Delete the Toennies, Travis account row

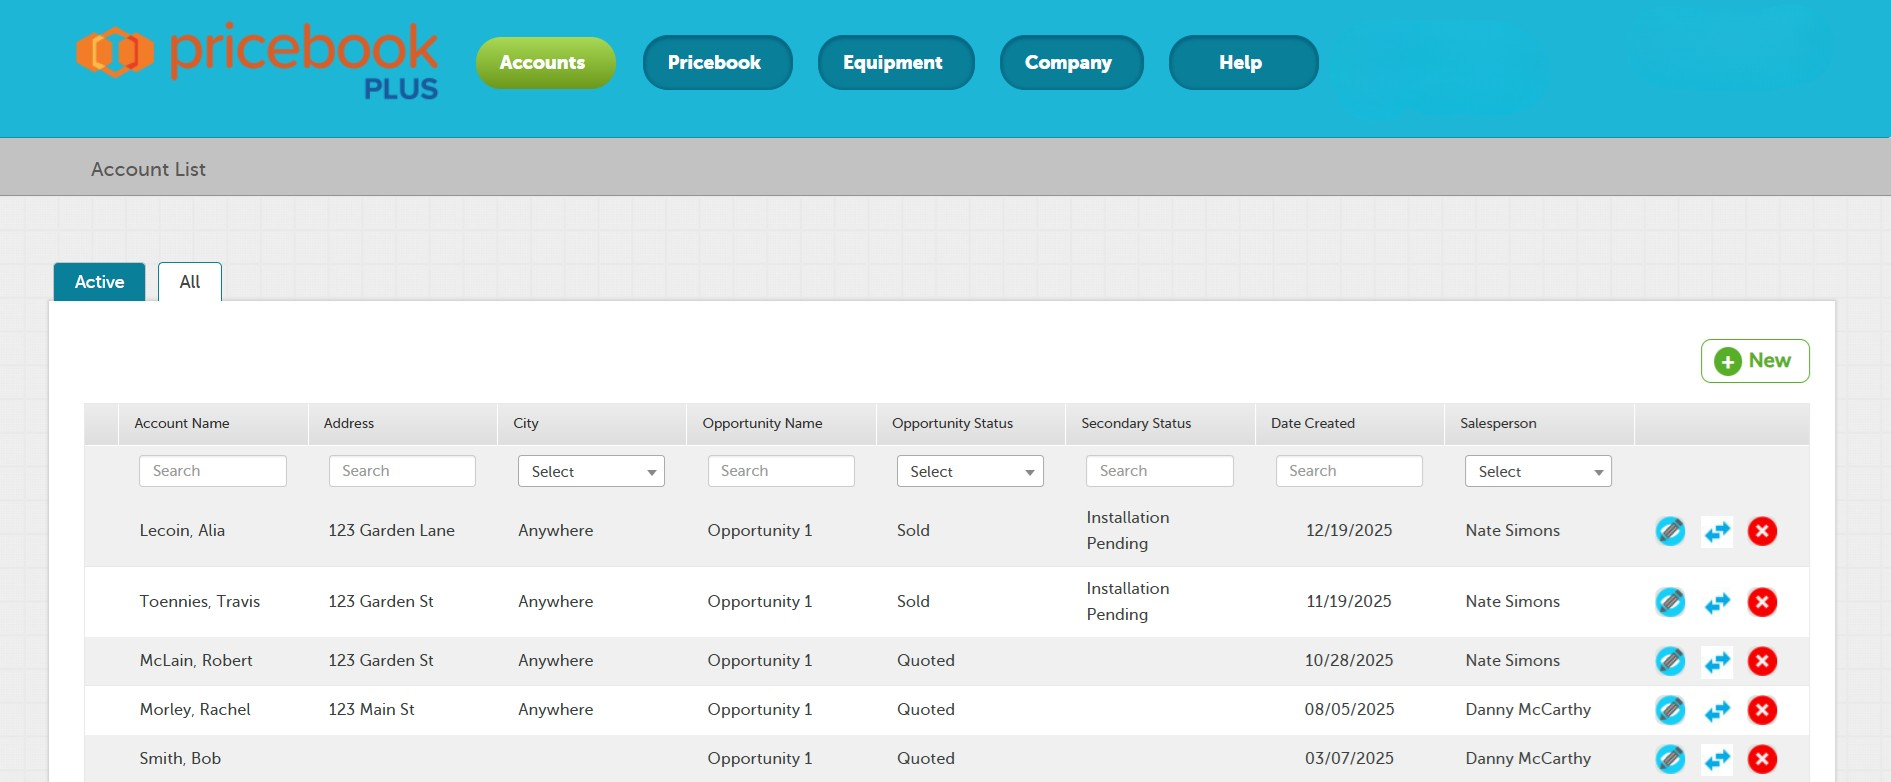pyautogui.click(x=1762, y=602)
